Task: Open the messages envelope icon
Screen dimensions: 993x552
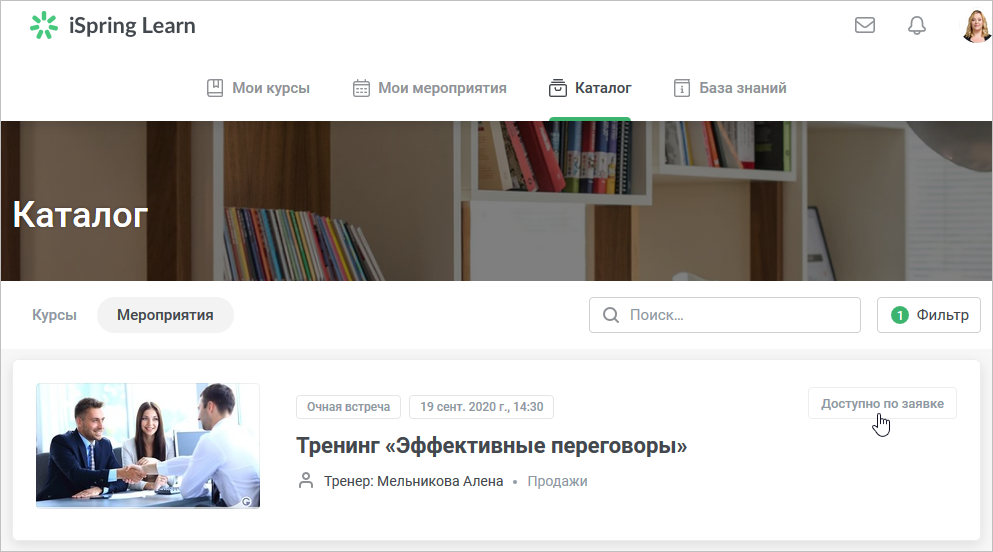Action: pos(864,25)
